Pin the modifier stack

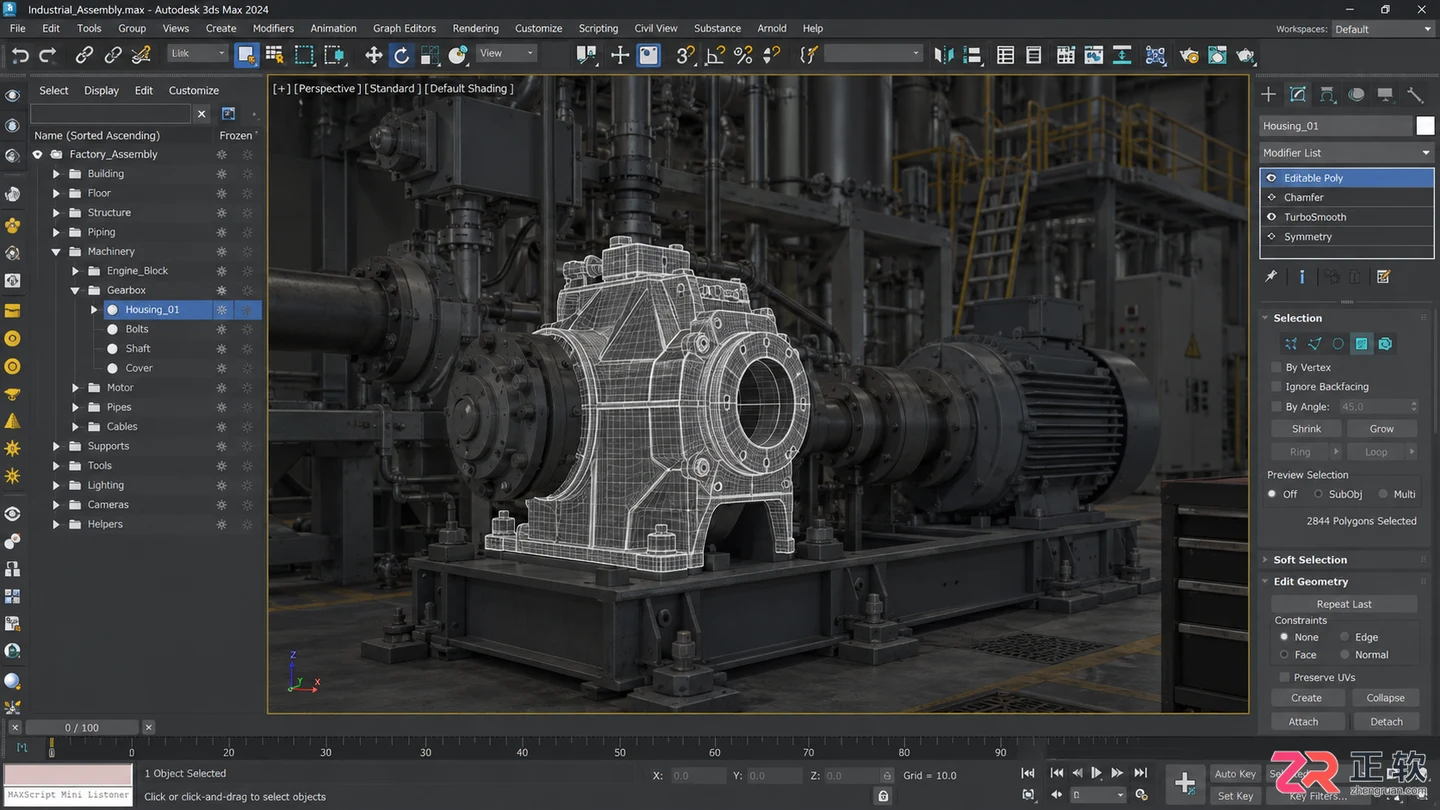tap(1271, 277)
